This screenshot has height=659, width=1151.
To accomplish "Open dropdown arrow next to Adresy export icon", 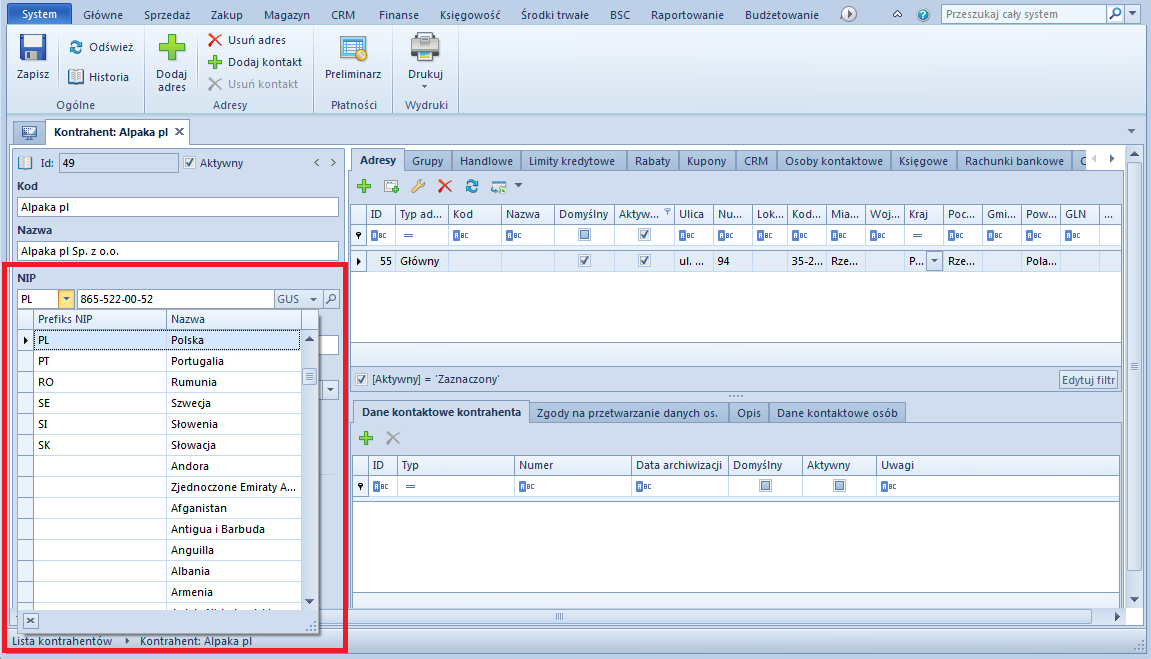I will tap(518, 186).
